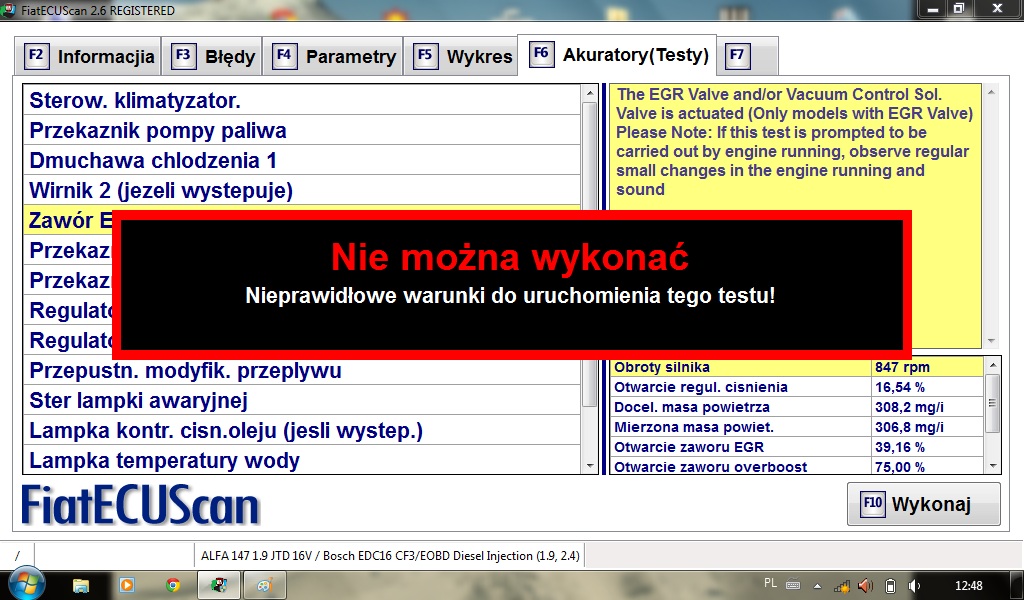Minimize the FiatECUScan window
The image size is (1024, 600).
[932, 9]
